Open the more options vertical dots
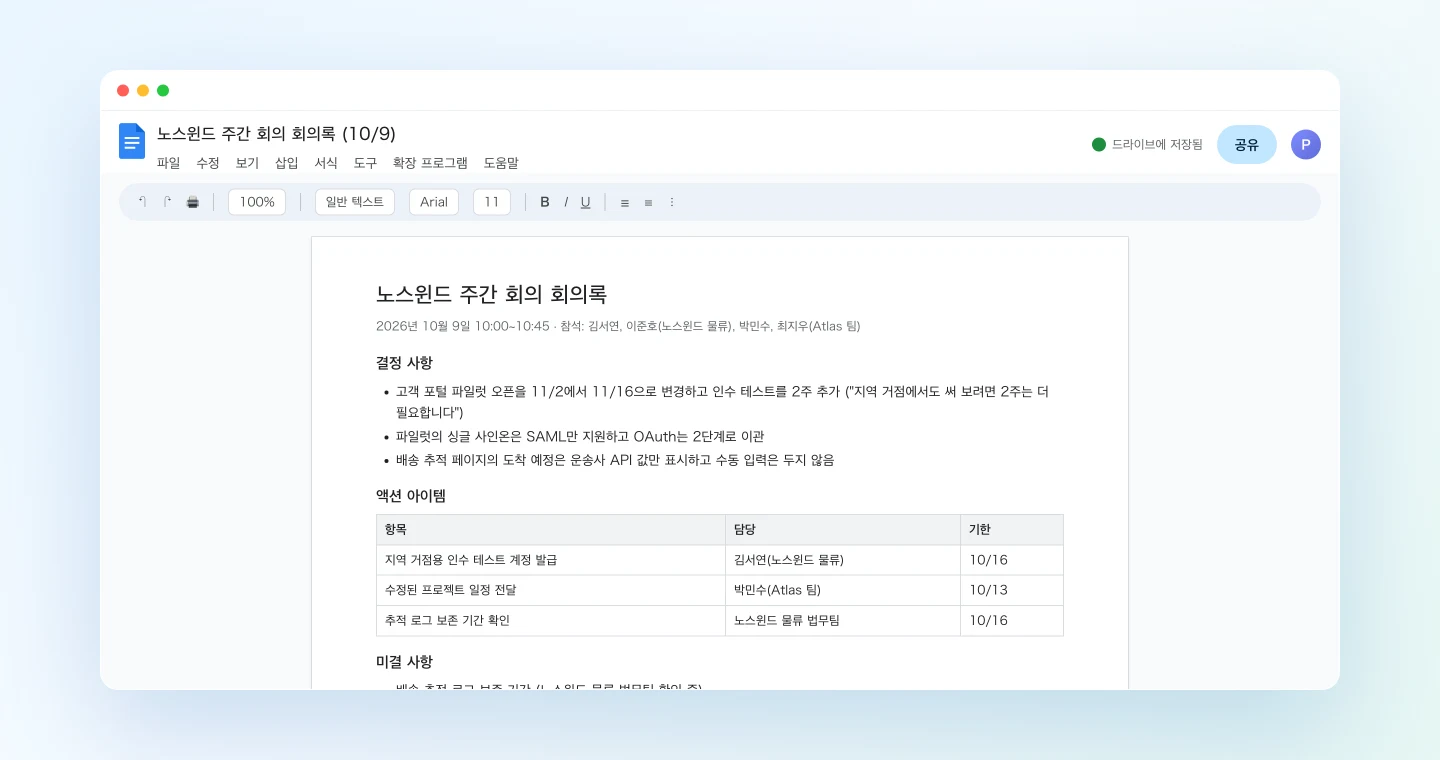The width and height of the screenshot is (1440, 760). (x=672, y=202)
